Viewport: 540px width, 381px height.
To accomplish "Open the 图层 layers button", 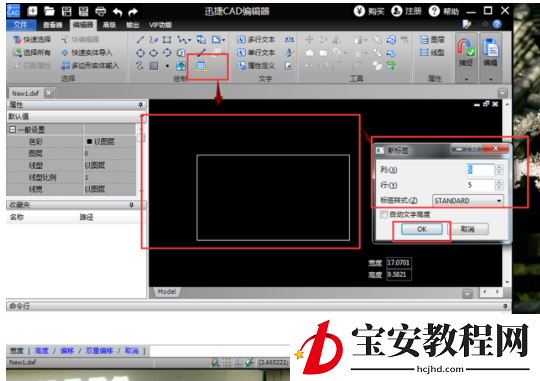I will click(432, 40).
